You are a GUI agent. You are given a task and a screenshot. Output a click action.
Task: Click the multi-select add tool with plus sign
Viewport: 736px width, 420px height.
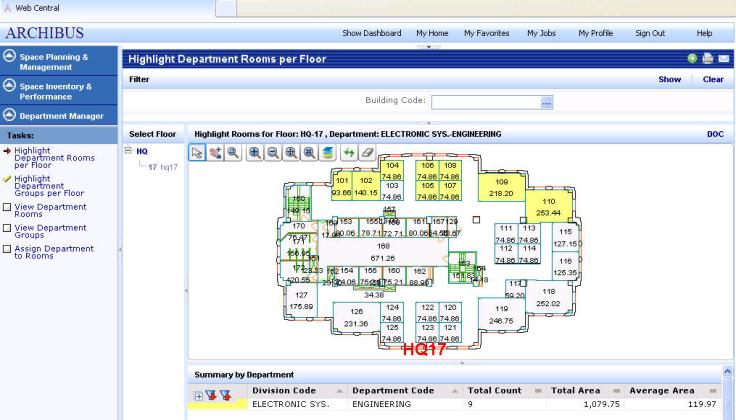[215, 153]
